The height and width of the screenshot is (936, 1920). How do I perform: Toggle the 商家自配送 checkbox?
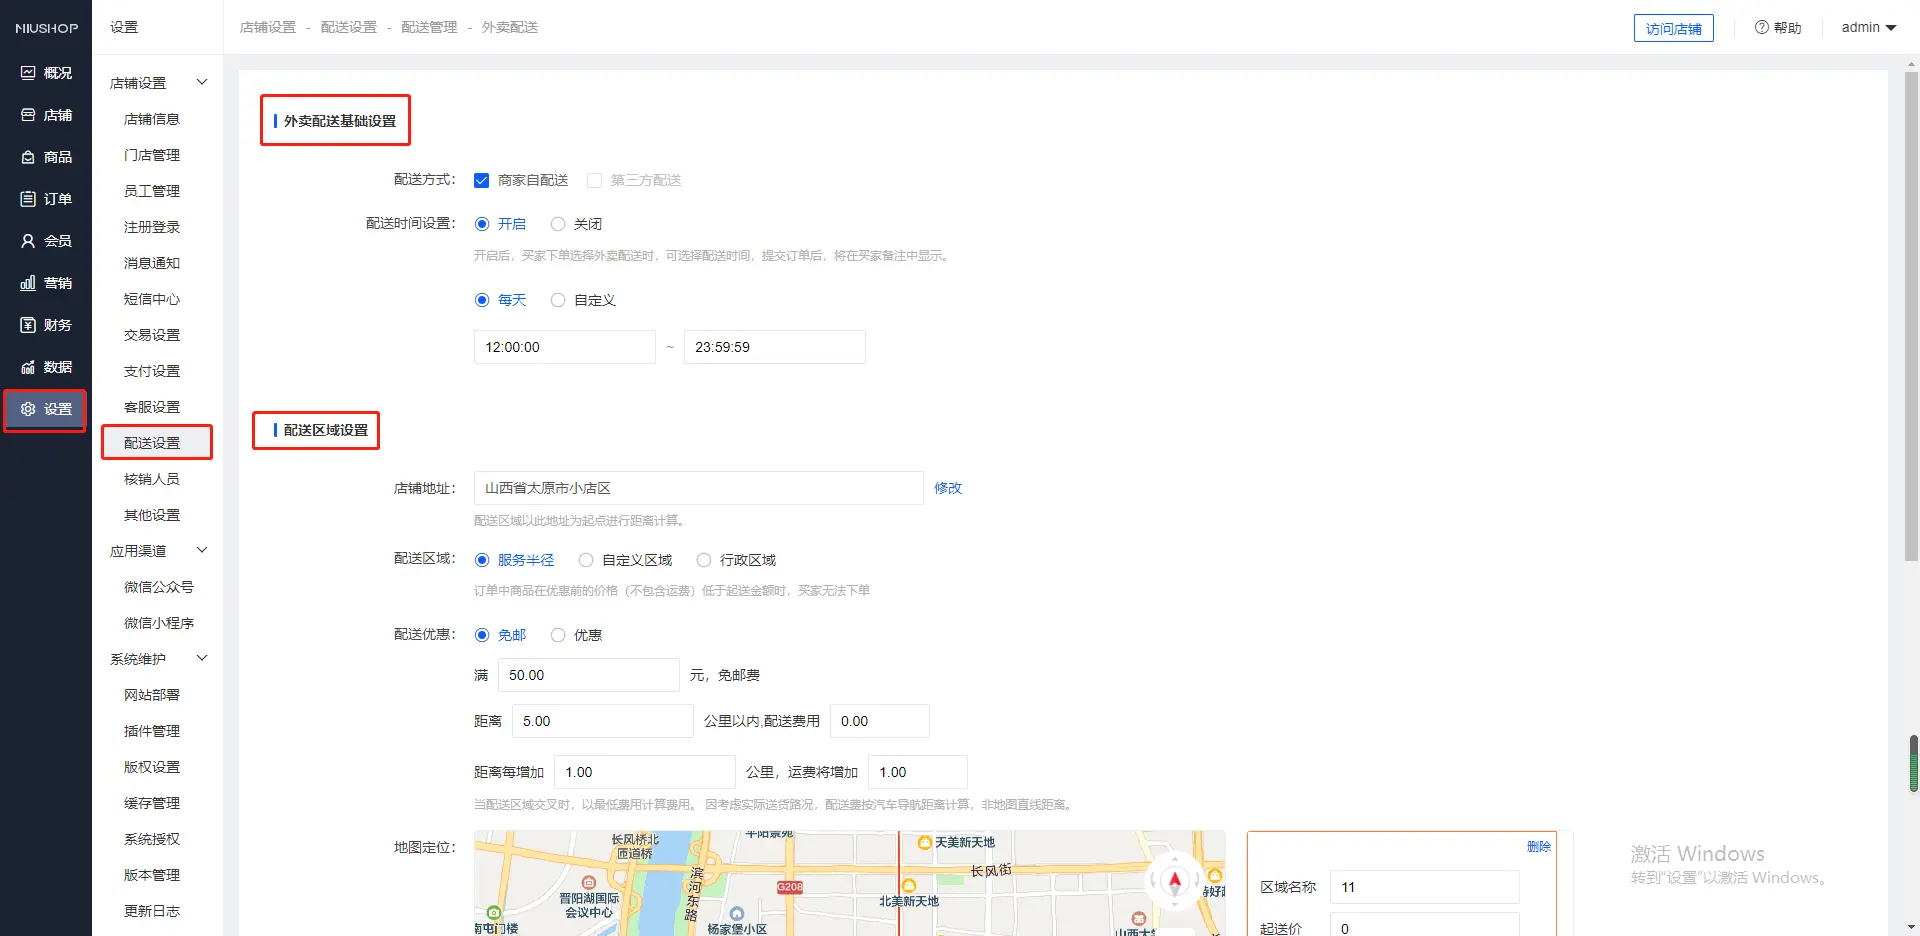[482, 180]
